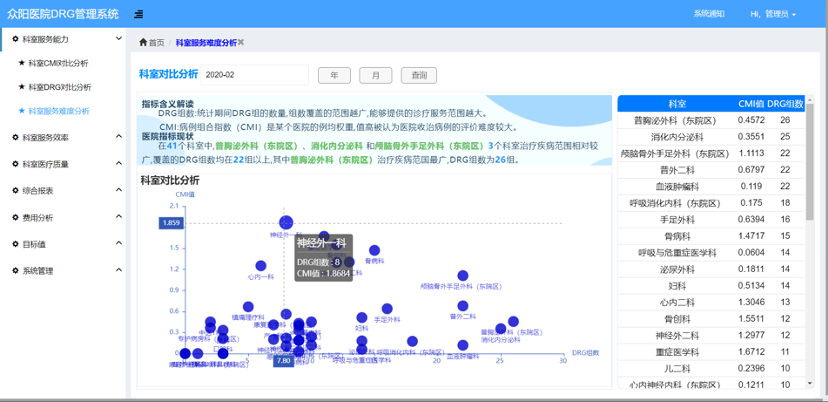Click star icon beside 科室DRG对比分析
This screenshot has height=402, width=828.
coord(22,87)
